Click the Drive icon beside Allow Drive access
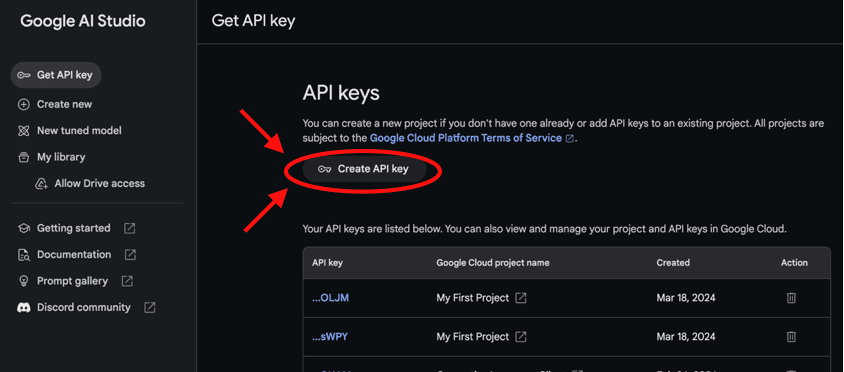 click(x=41, y=184)
